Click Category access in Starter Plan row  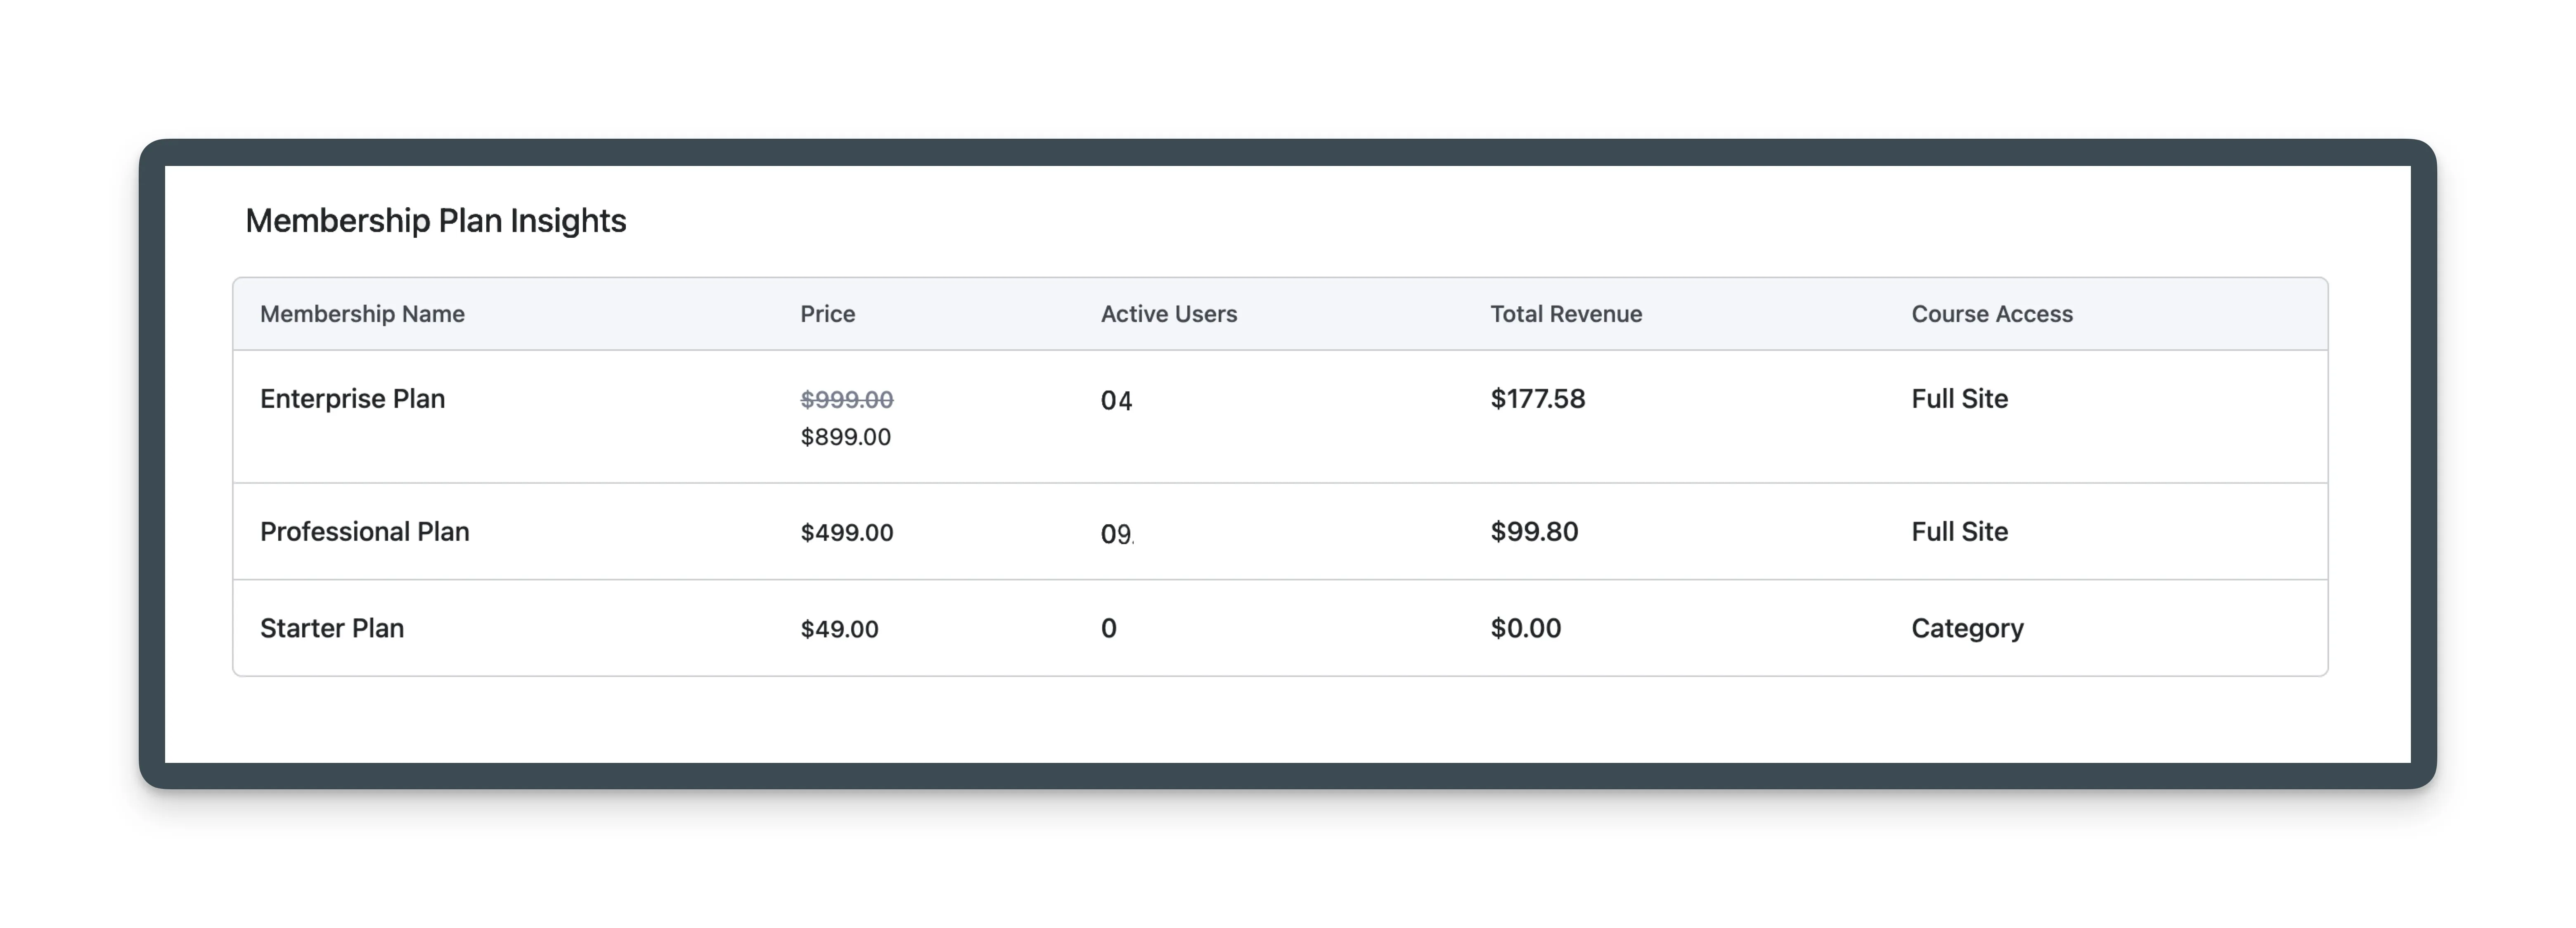1967,629
